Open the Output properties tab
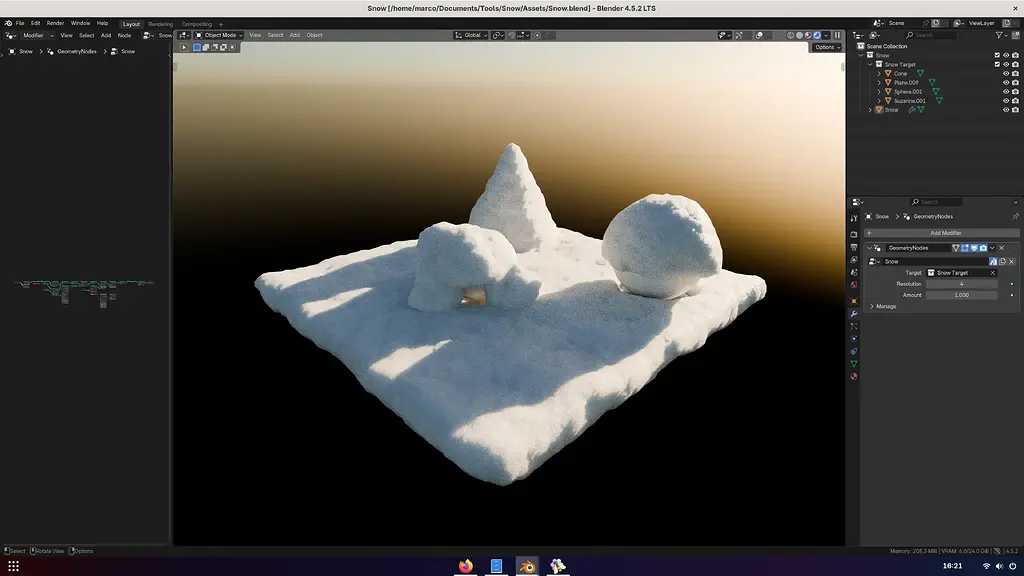 point(854,247)
